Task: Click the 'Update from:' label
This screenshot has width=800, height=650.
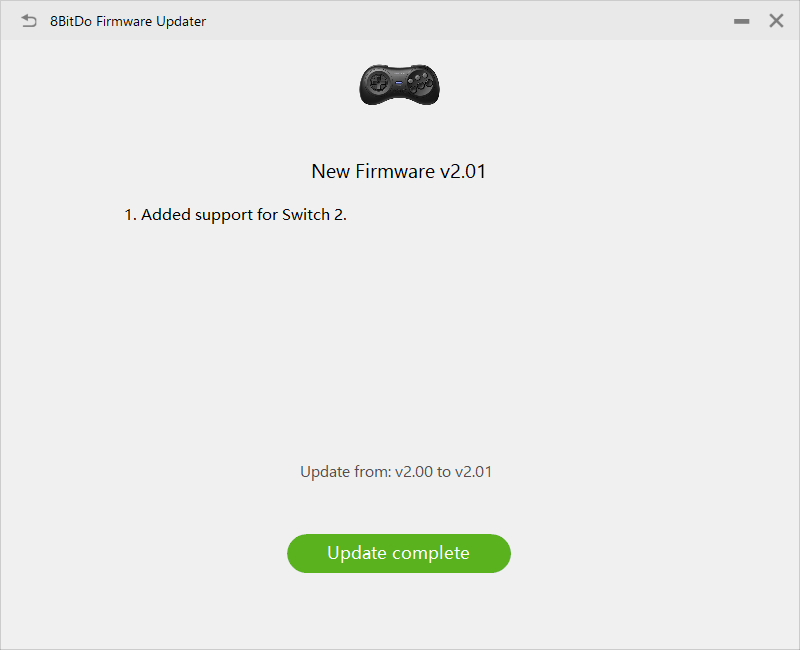Action: [345, 472]
